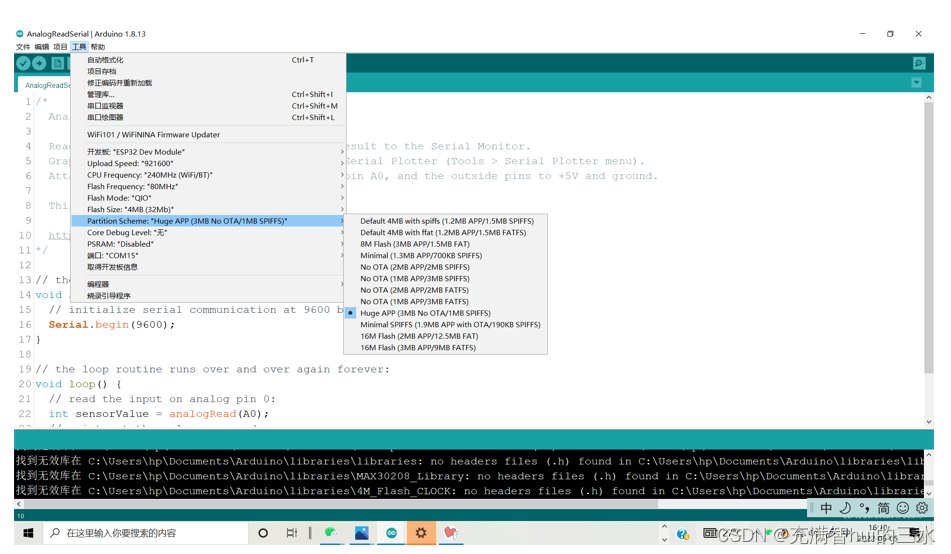The image size is (951, 554).
Task: Toggle IME 中 Chinese mode indicator
Action: point(826,508)
